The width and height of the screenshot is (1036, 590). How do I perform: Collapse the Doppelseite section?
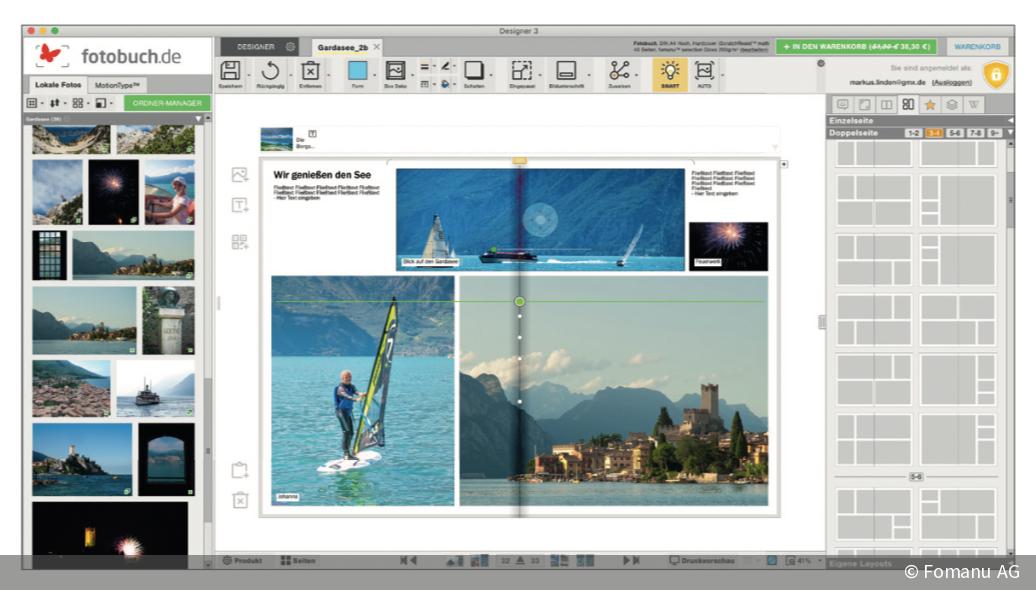1010,133
